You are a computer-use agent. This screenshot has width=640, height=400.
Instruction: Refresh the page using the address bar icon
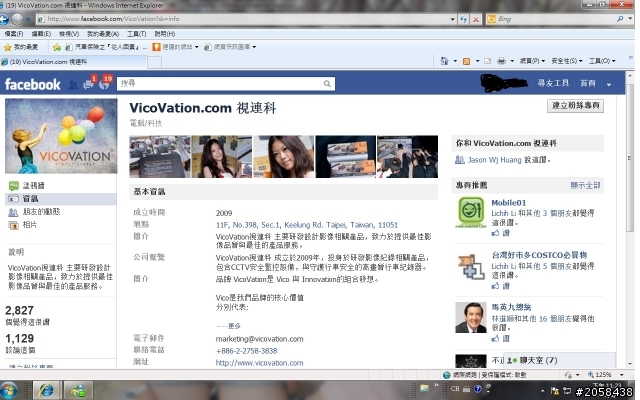coord(464,19)
